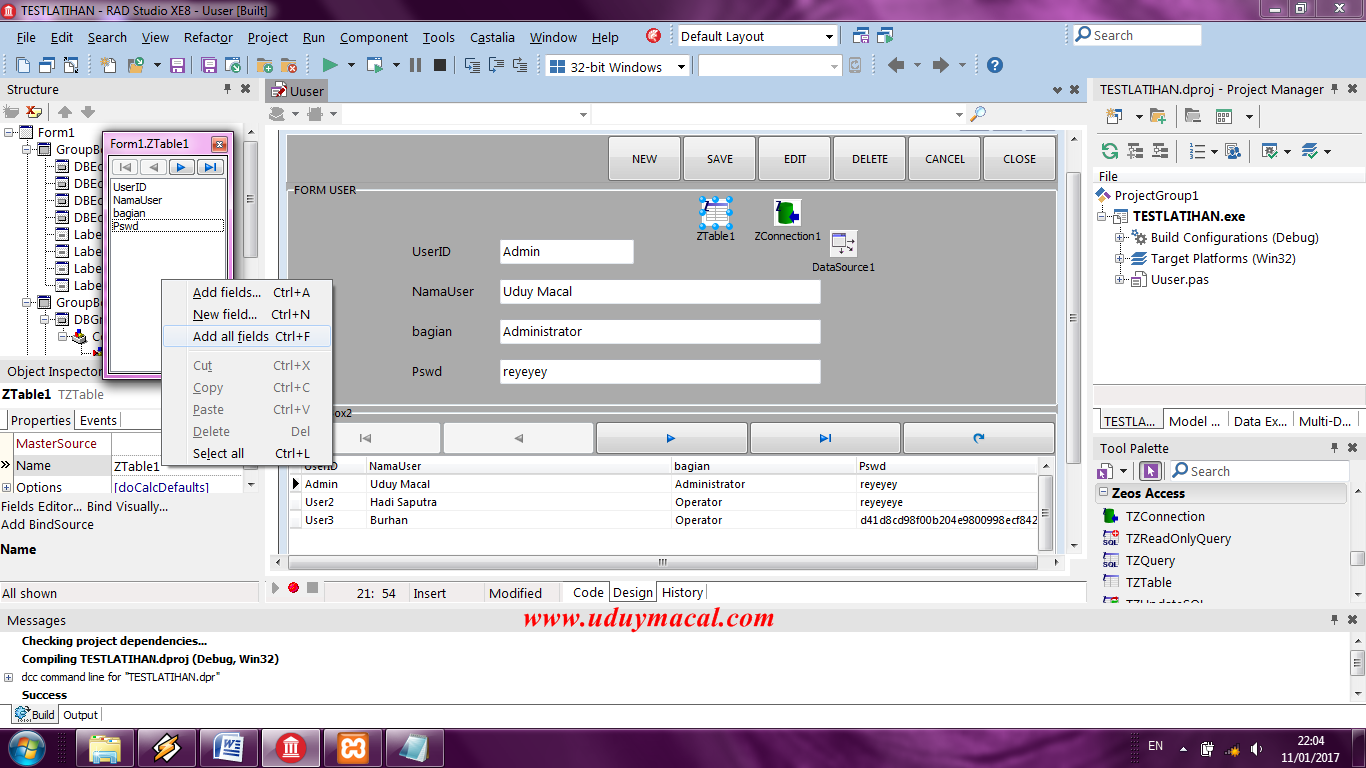The image size is (1366, 768).
Task: Open the Refactor menu
Action: point(208,37)
